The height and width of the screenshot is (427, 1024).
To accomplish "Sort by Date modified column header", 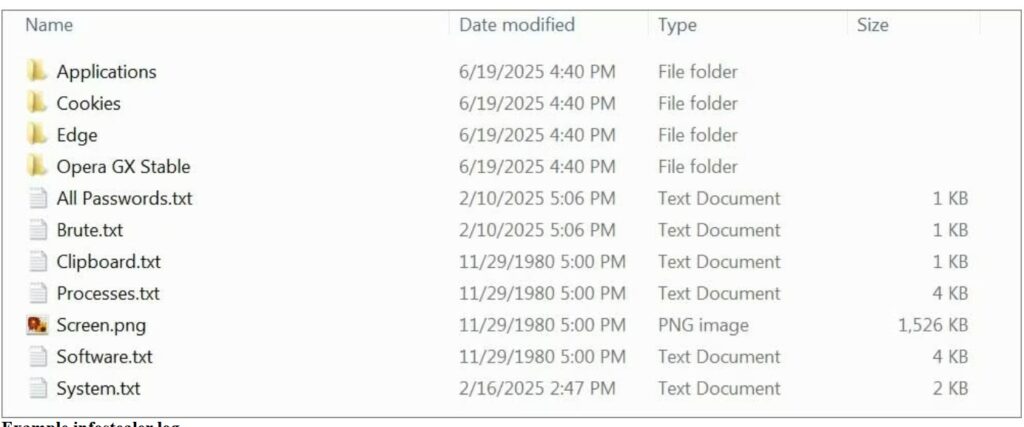I will click(x=517, y=25).
